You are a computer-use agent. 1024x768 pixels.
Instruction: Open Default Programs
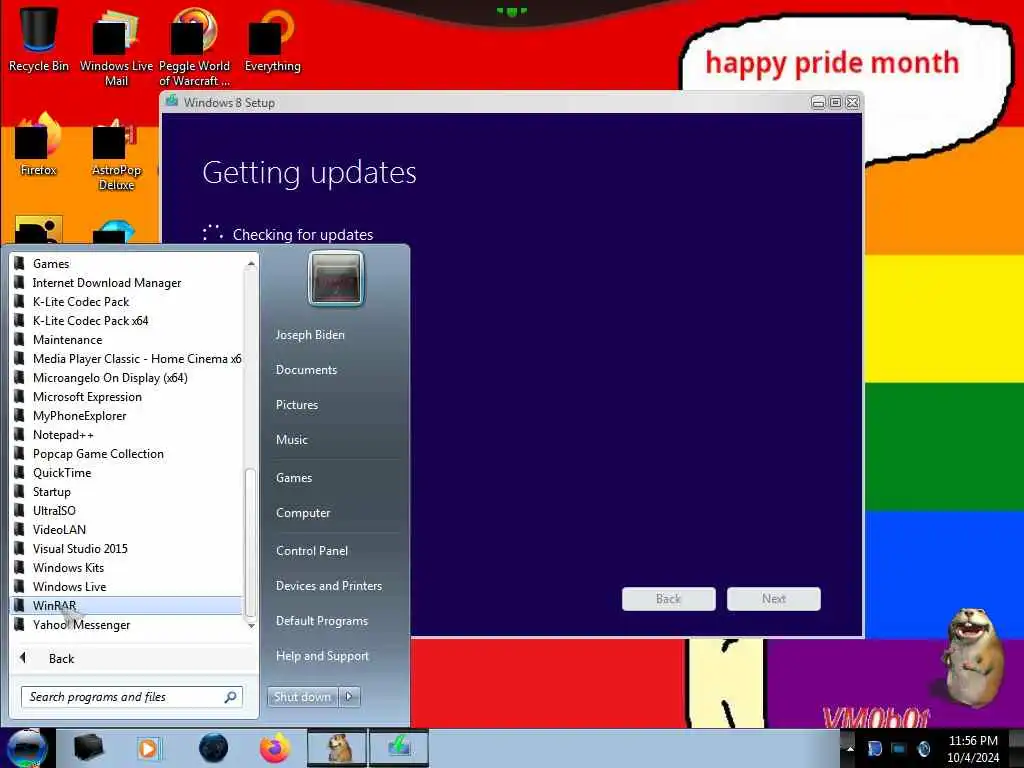322,621
